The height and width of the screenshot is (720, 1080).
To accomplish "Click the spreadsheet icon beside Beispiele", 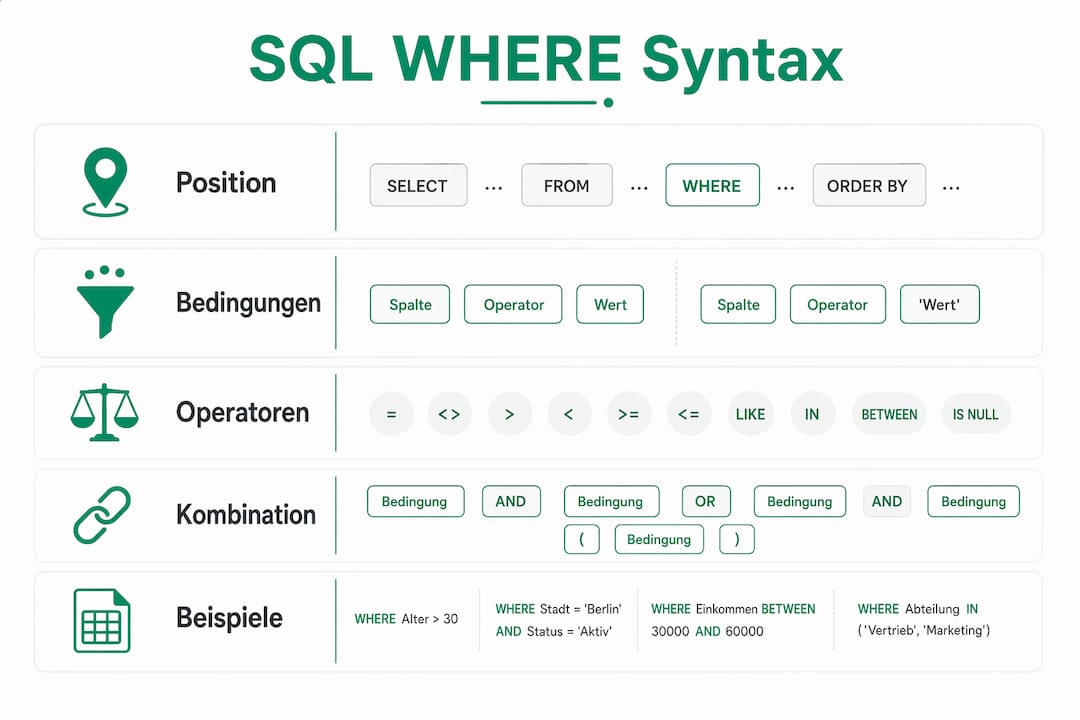I will (x=102, y=620).
